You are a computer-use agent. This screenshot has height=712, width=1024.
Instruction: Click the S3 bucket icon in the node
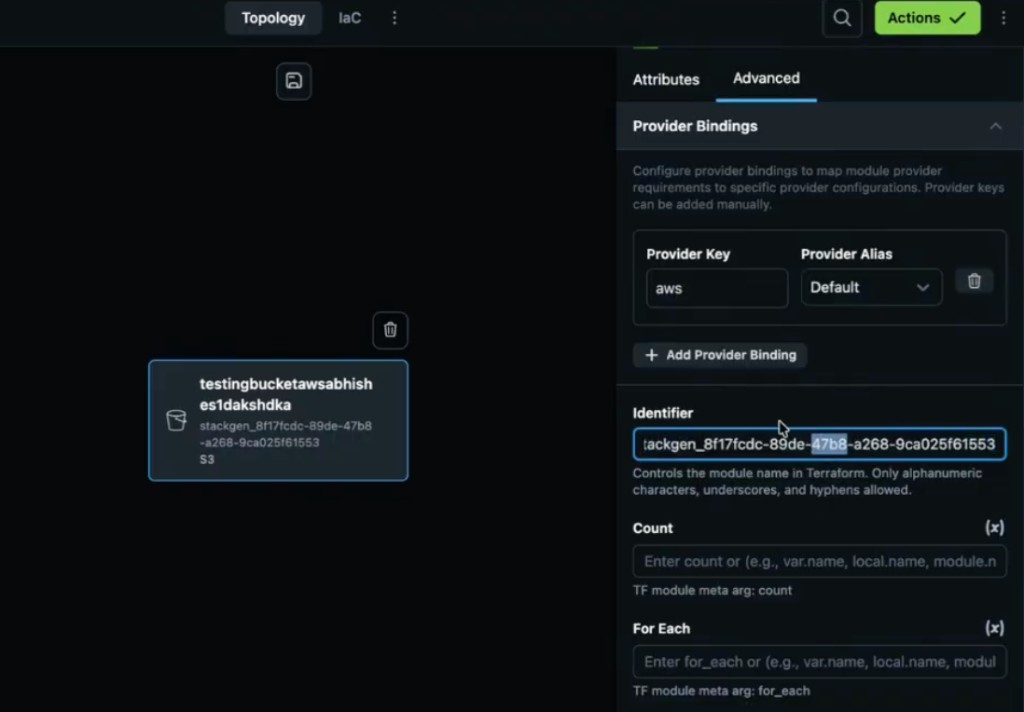(x=176, y=420)
